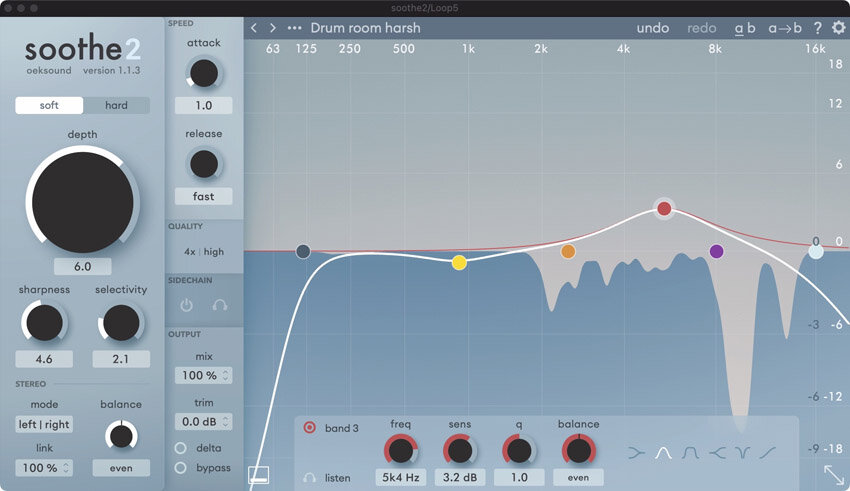850x491 pixels.
Task: Click the band freq knob
Action: pos(401,451)
